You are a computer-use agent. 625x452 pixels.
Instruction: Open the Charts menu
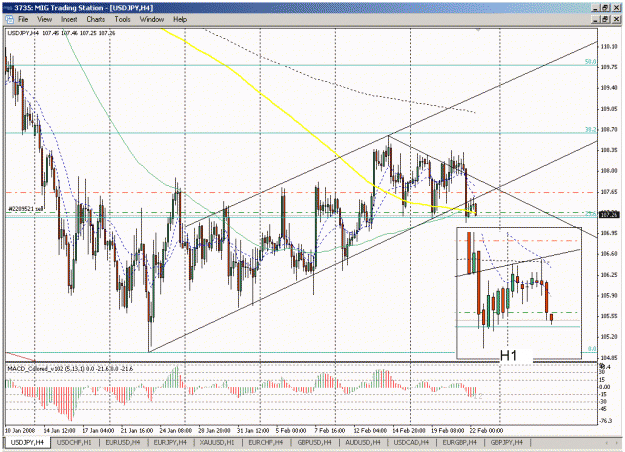click(96, 20)
